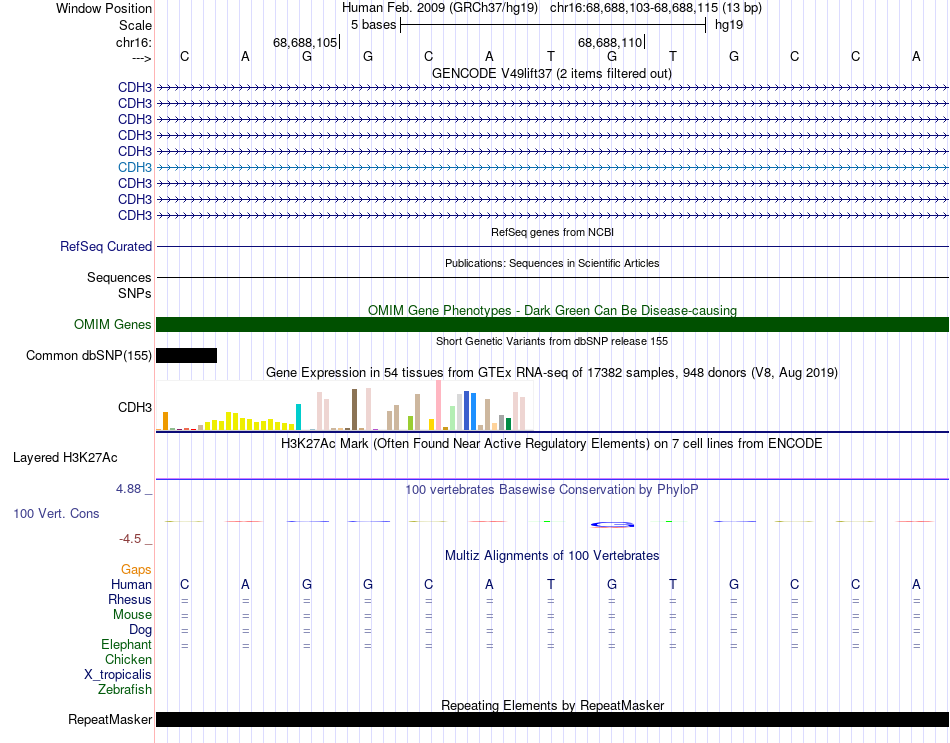Click the 68,688,110 coordinate marker

[610, 42]
